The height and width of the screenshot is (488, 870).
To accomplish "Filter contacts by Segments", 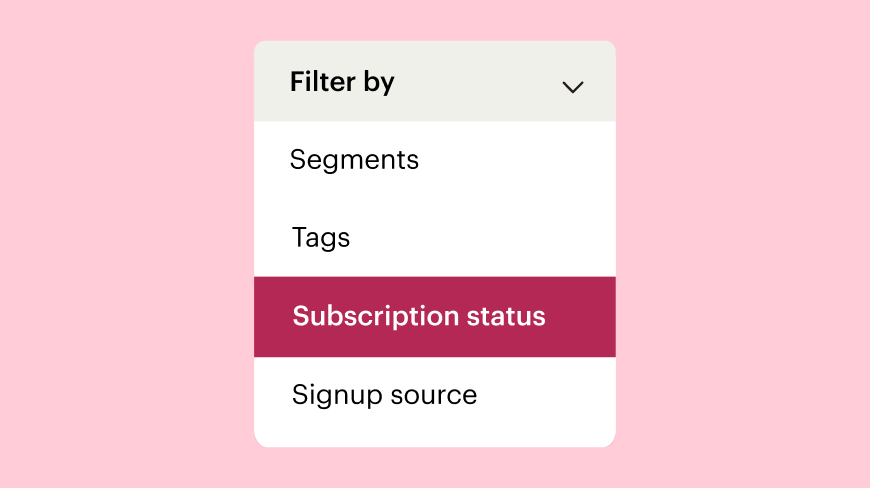I will 434,160.
